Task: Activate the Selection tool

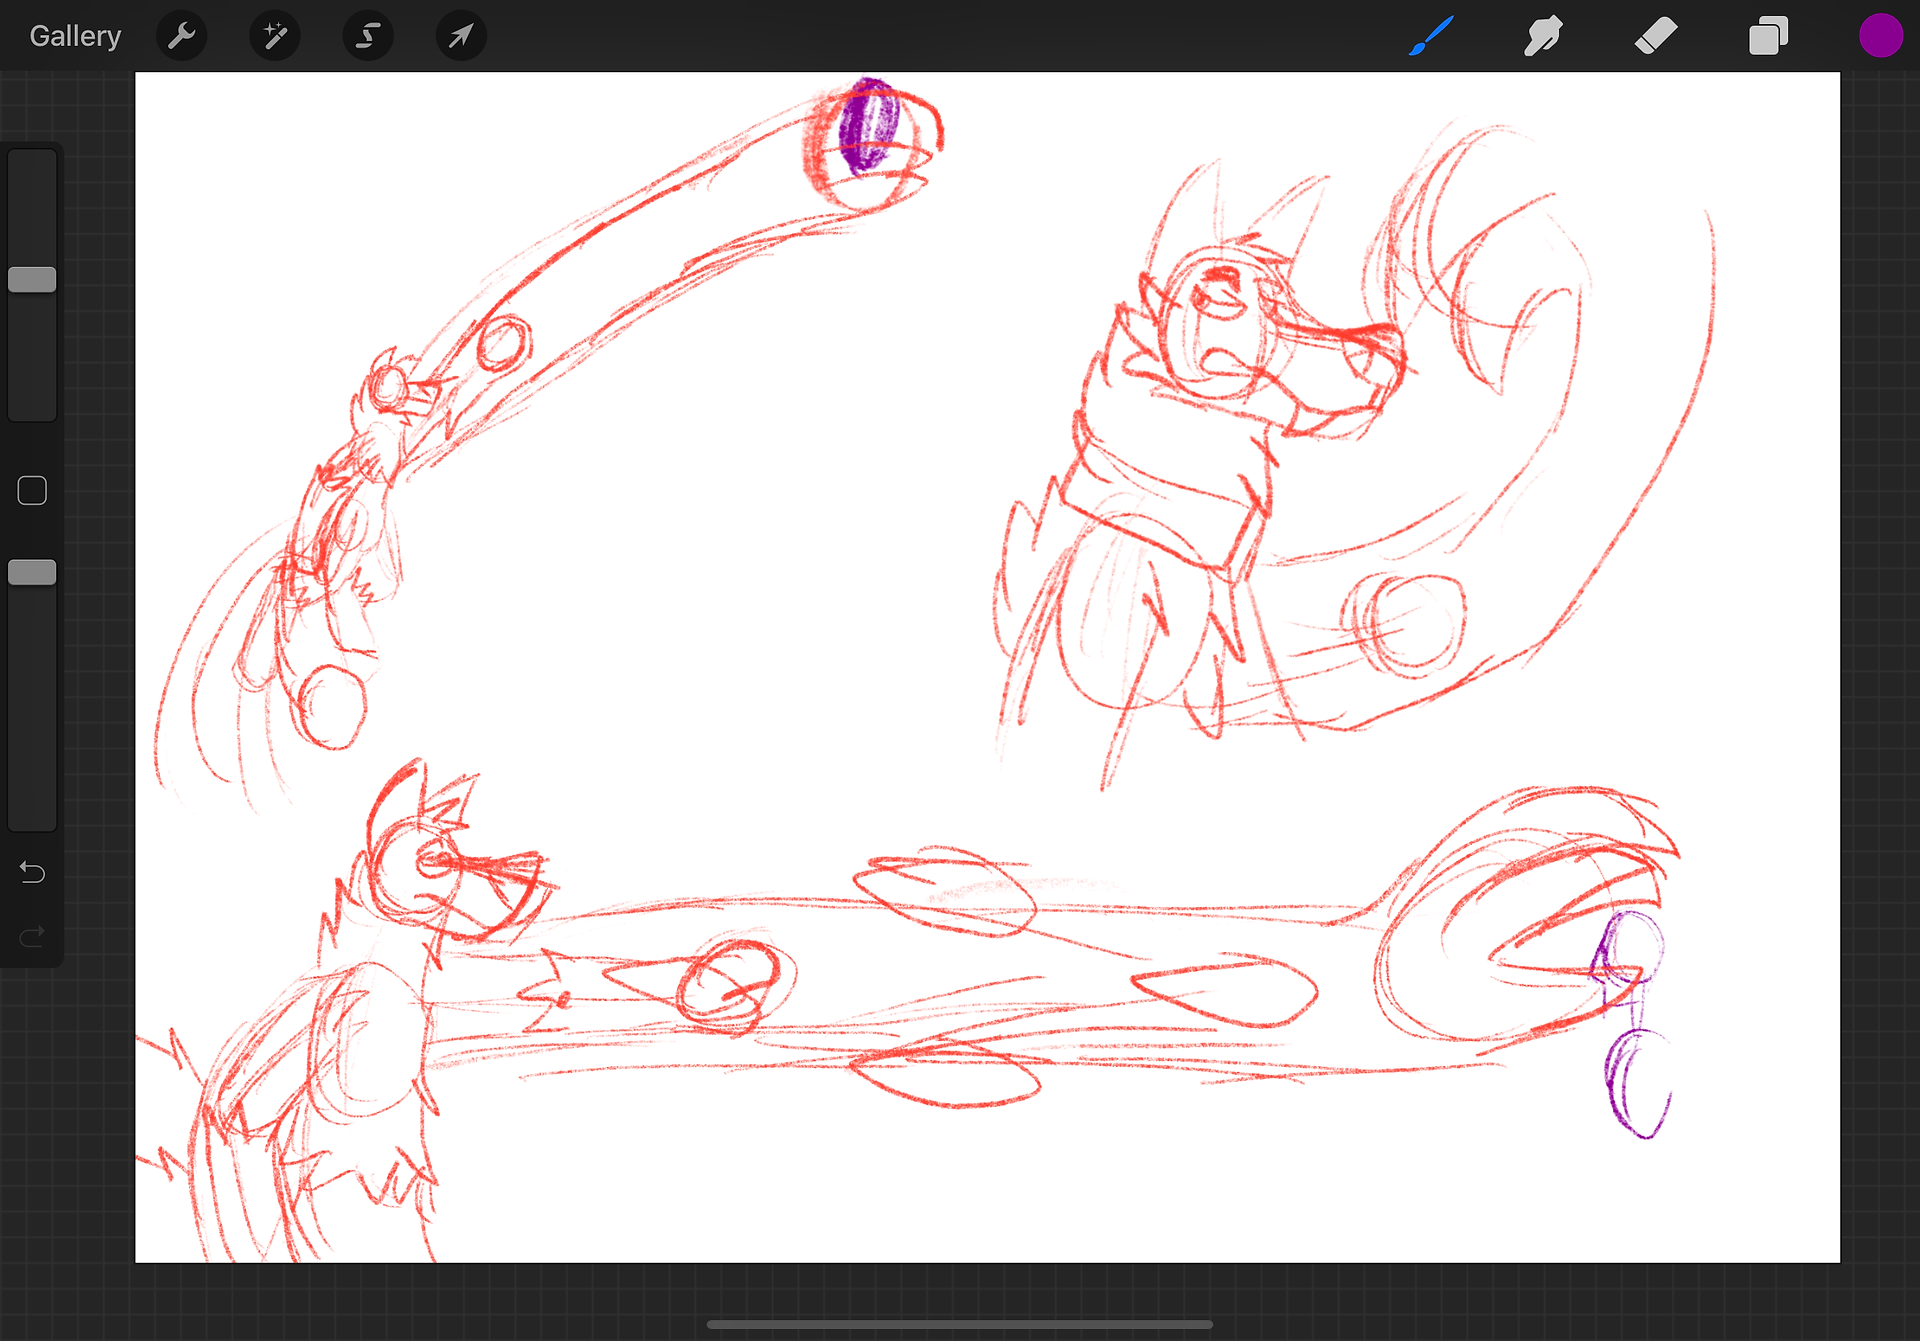Action: [x=367, y=36]
